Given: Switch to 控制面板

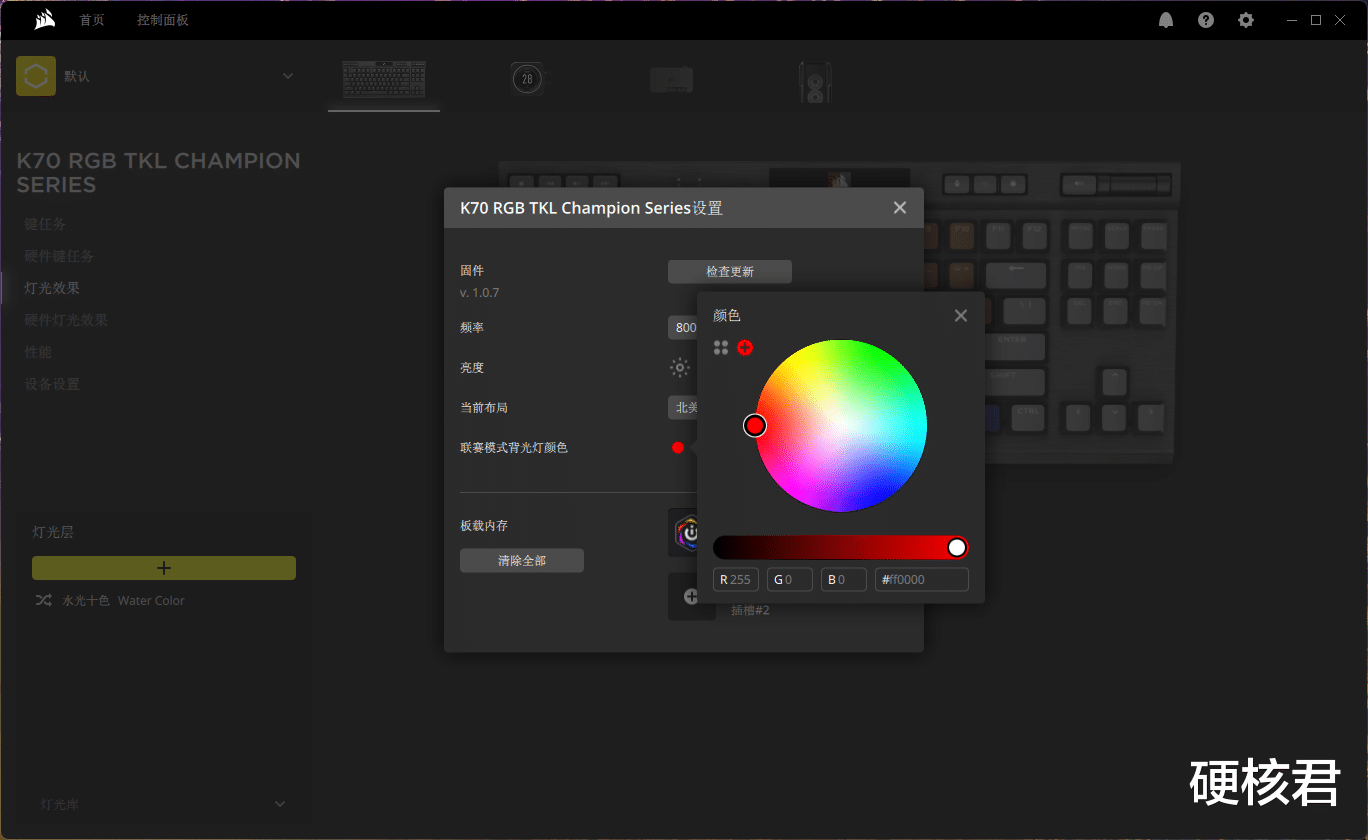Looking at the screenshot, I should coord(162,19).
